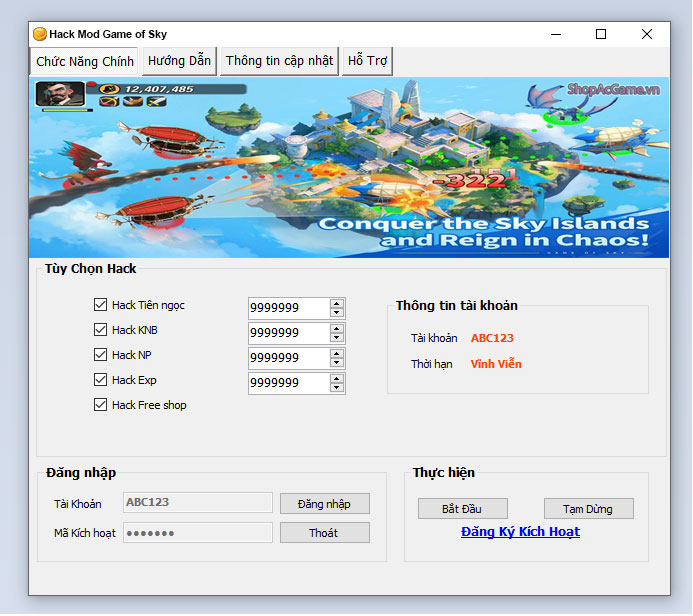Click the down arrow for Hack Exp value

tap(337, 388)
